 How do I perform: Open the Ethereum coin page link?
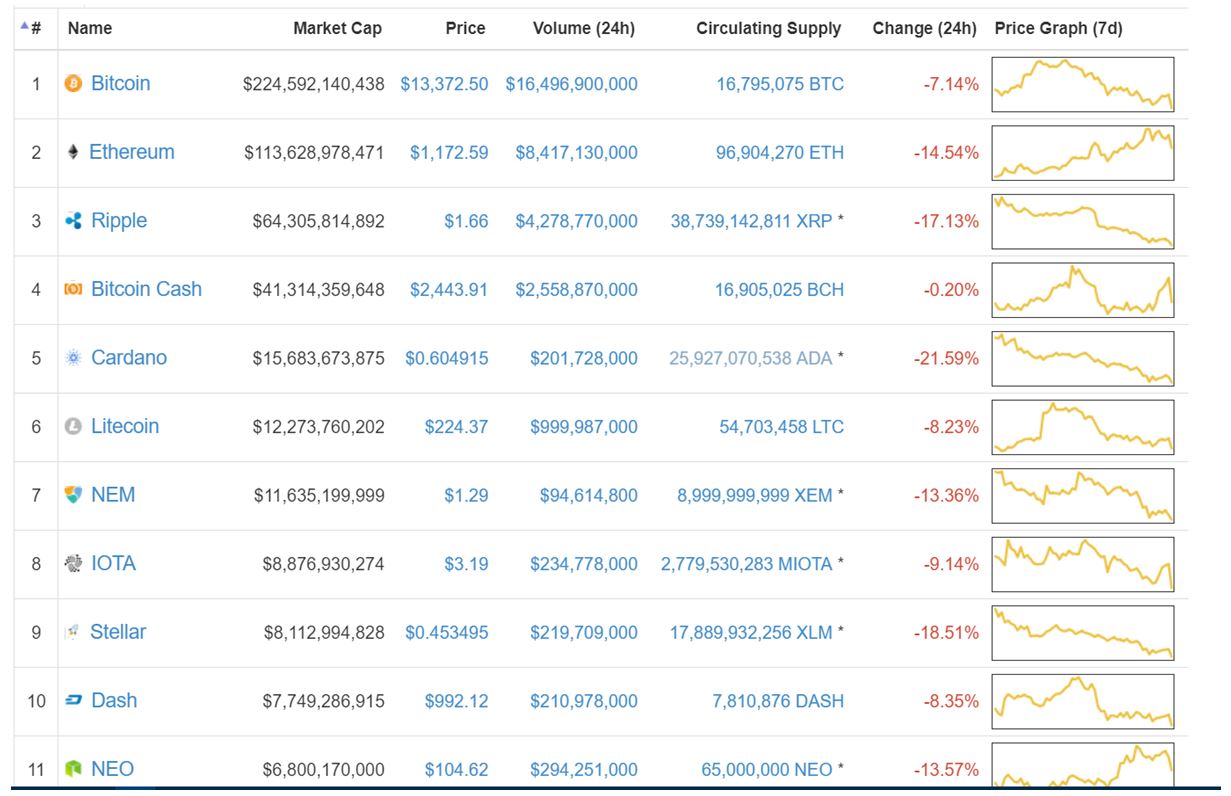(x=131, y=152)
